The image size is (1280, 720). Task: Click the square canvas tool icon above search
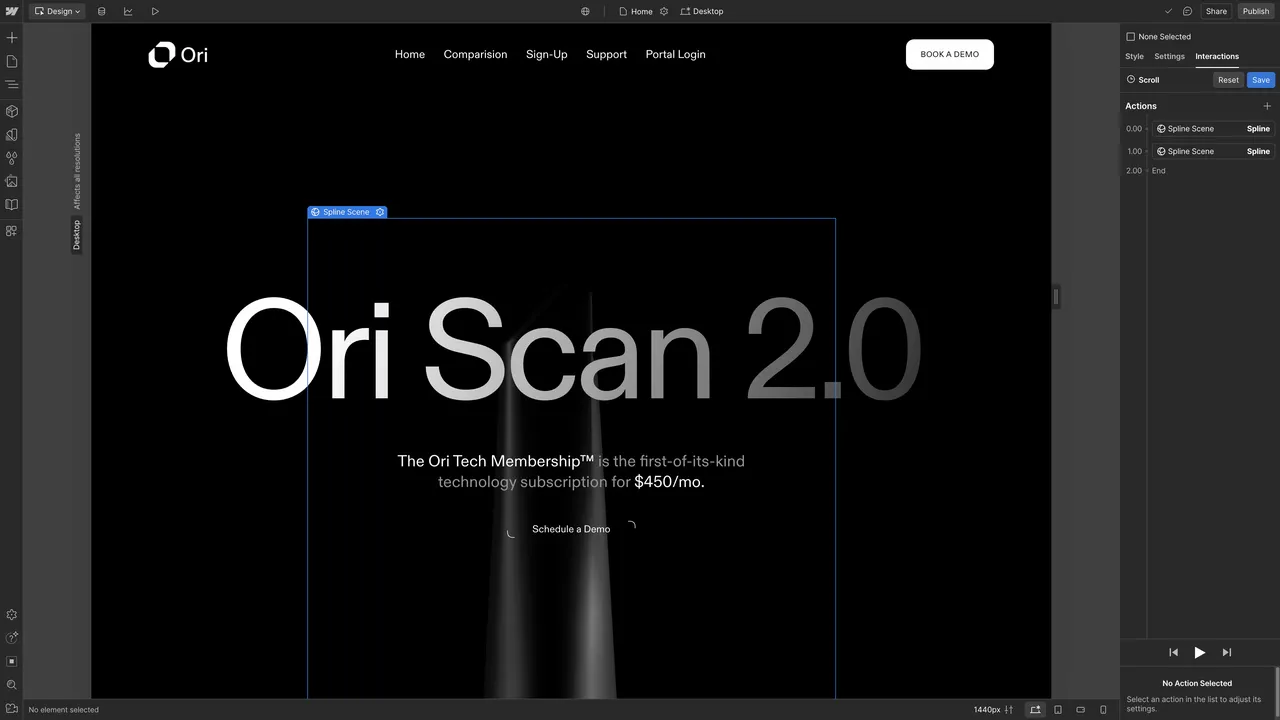(x=12, y=661)
